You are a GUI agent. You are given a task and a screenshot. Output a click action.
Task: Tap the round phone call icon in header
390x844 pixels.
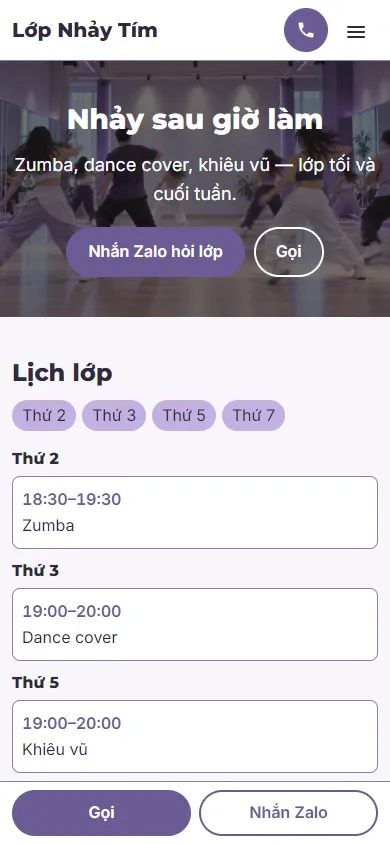[306, 30]
